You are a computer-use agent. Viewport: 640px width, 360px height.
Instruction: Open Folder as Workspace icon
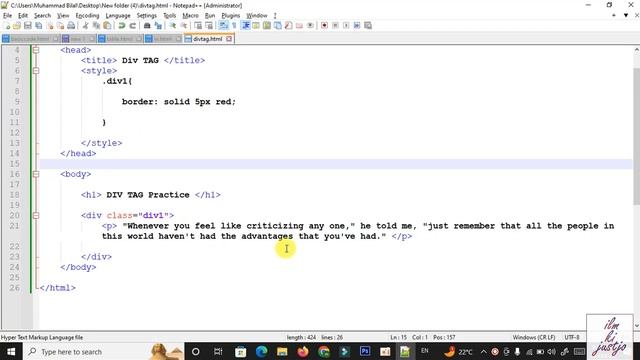pyautogui.click(x=299, y=26)
